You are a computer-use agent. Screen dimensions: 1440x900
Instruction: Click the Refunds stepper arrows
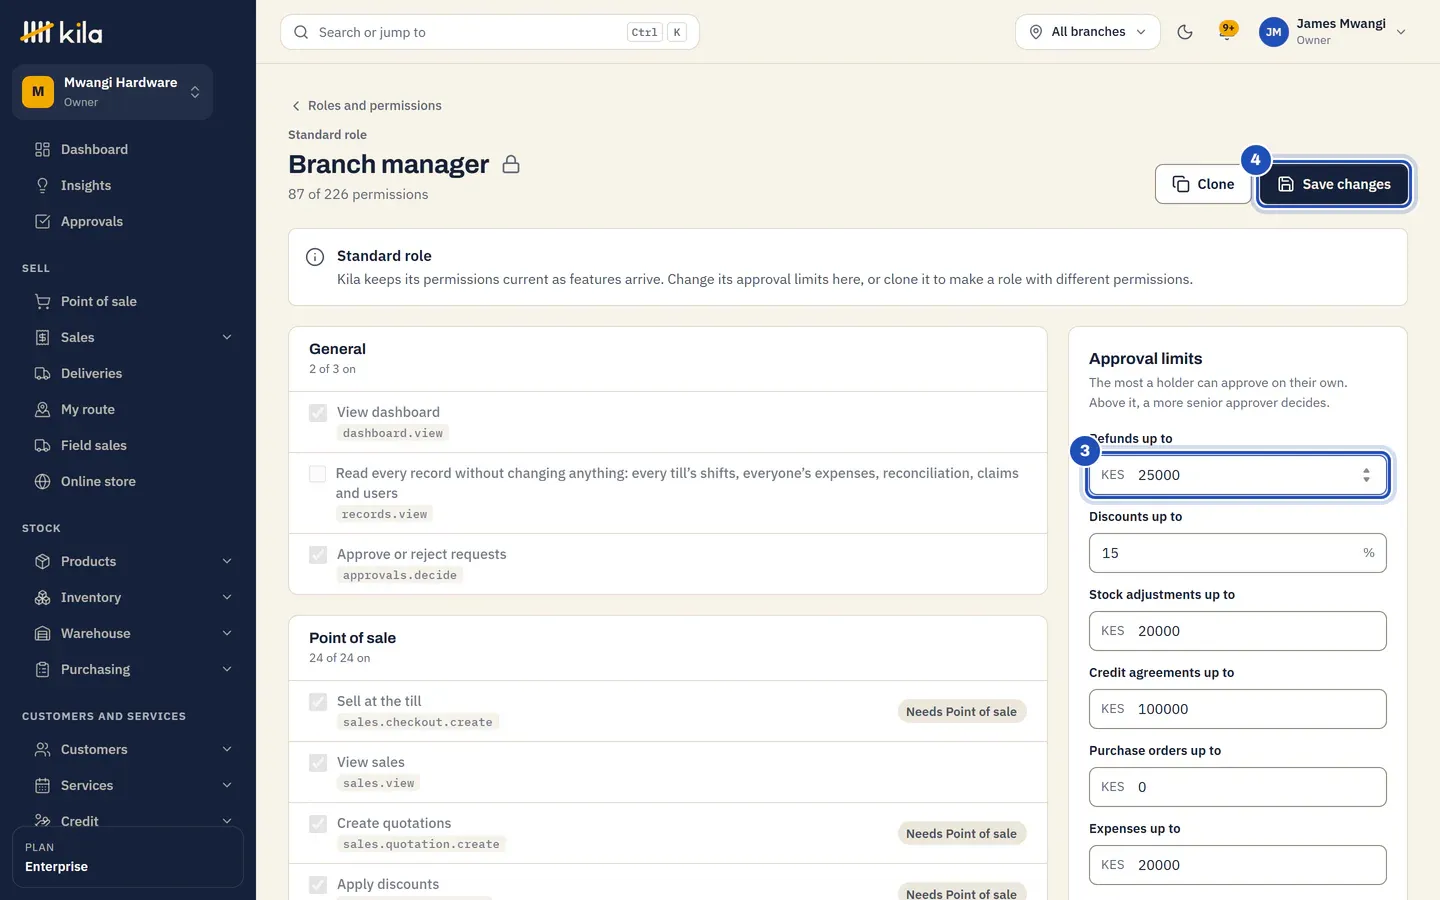[1366, 475]
